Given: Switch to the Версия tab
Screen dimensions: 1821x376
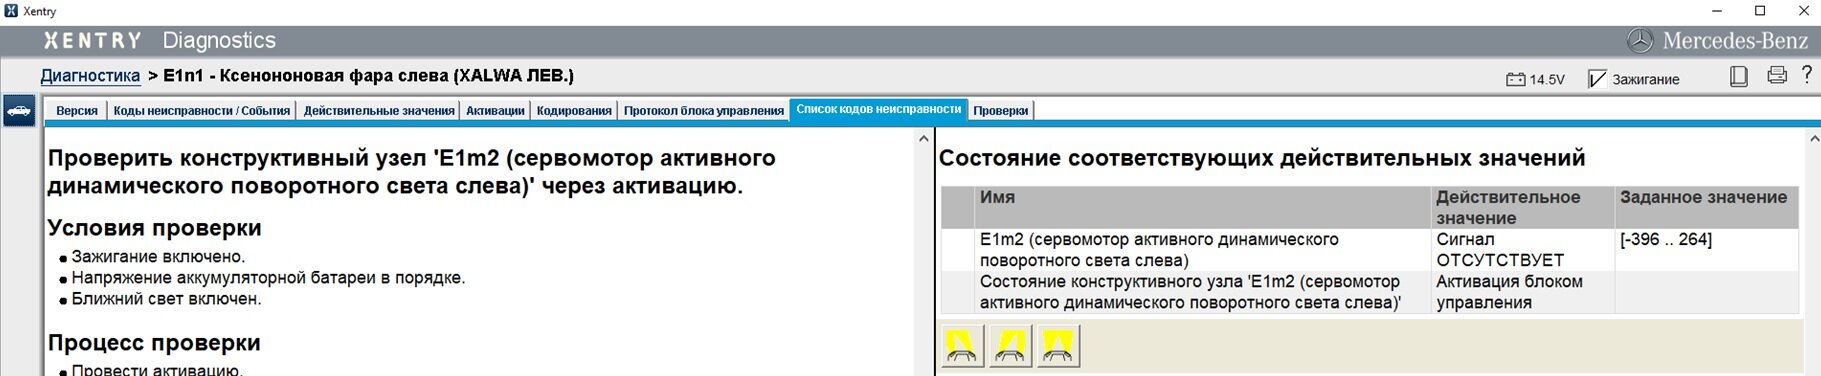Looking at the screenshot, I should click(x=77, y=111).
